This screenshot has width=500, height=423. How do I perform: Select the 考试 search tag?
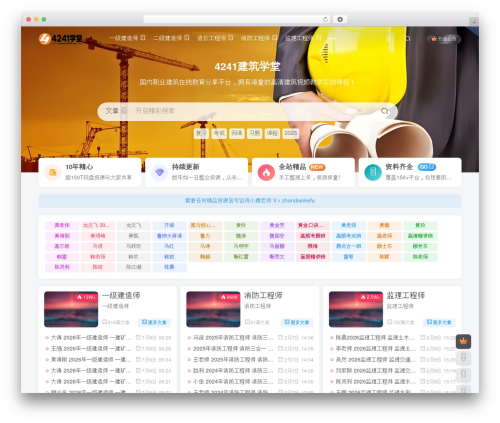(x=219, y=133)
